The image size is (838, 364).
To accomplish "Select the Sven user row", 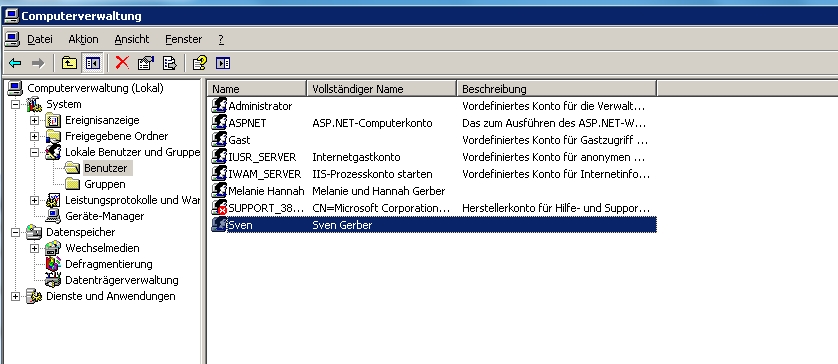I will tap(433, 225).
